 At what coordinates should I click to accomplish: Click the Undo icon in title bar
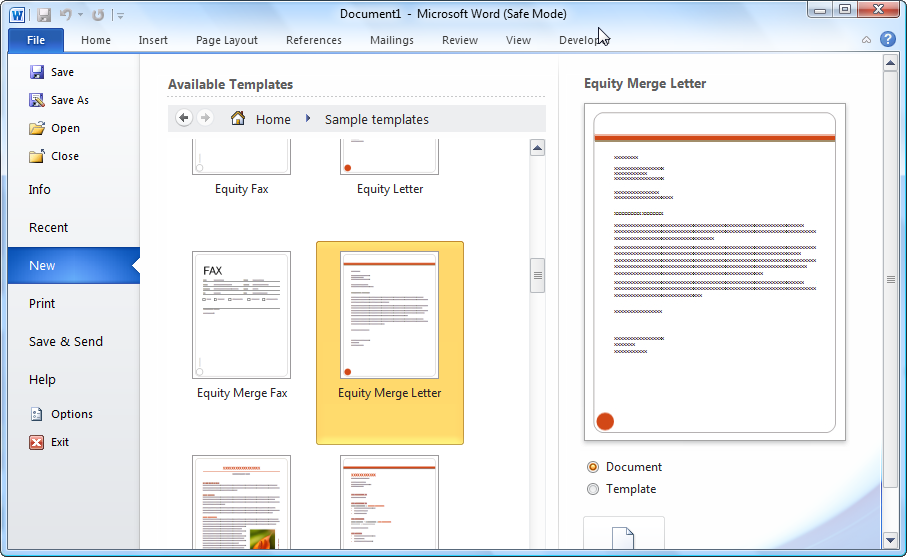[65, 14]
